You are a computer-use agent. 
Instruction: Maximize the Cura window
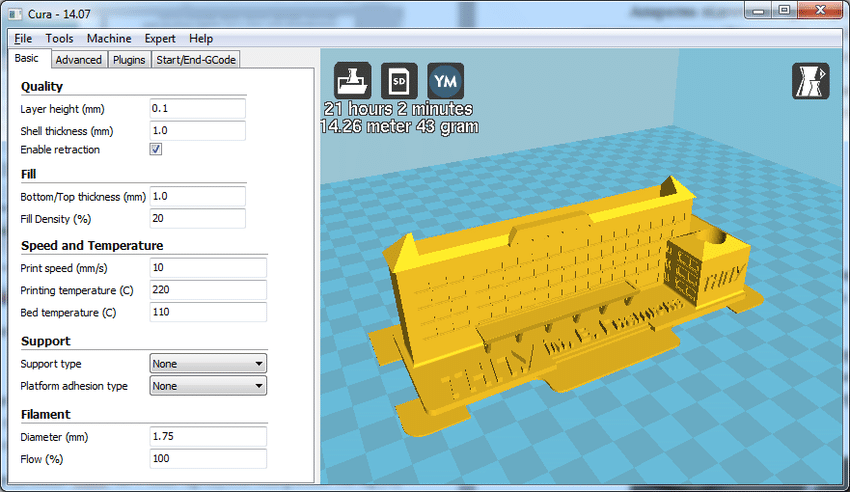coord(784,10)
